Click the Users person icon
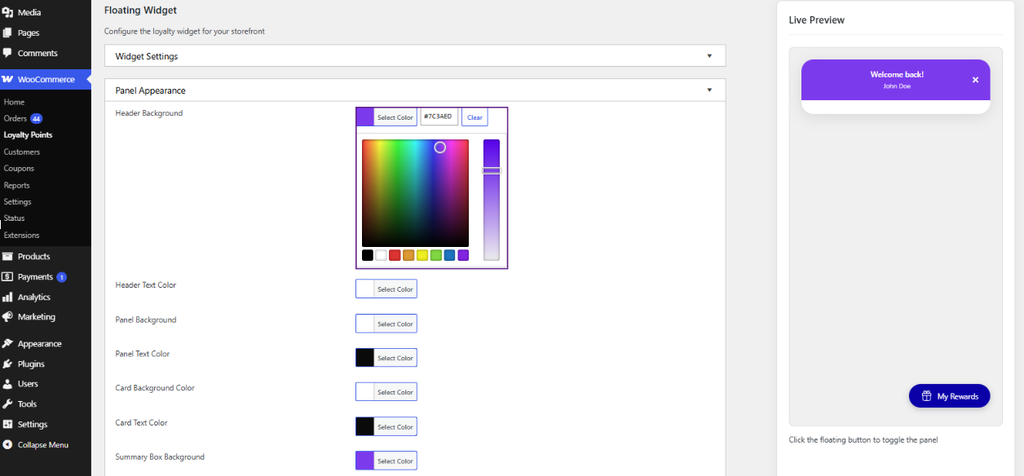The image size is (1024, 476). [x=7, y=384]
